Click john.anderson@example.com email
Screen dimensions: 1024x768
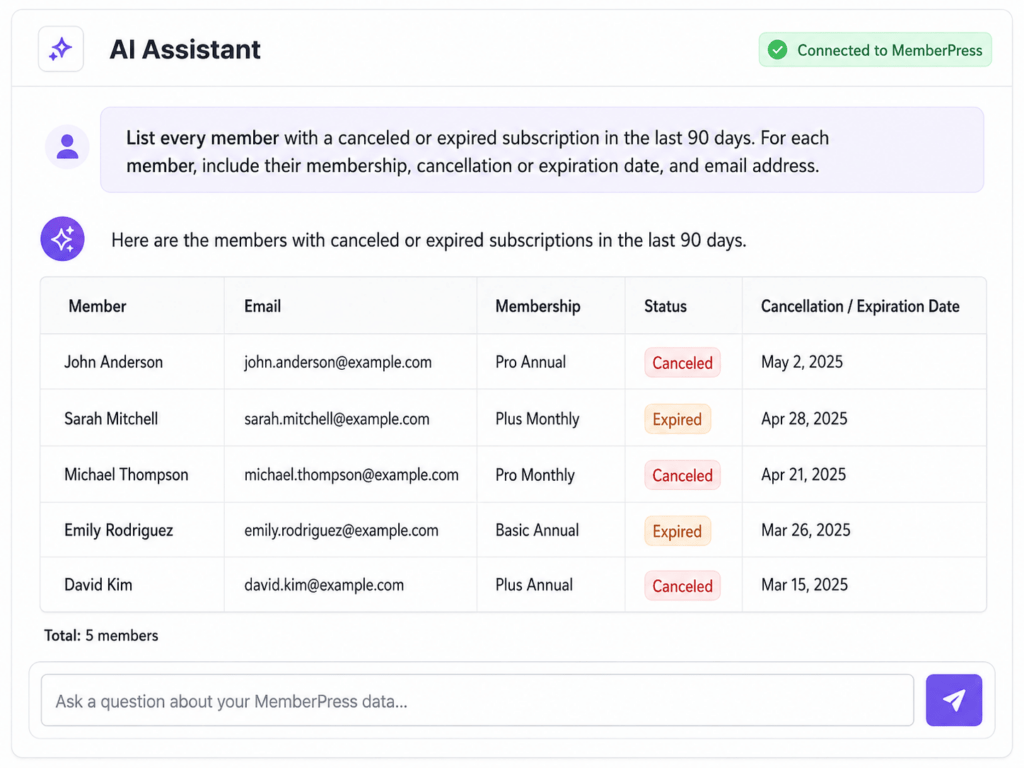pos(338,362)
